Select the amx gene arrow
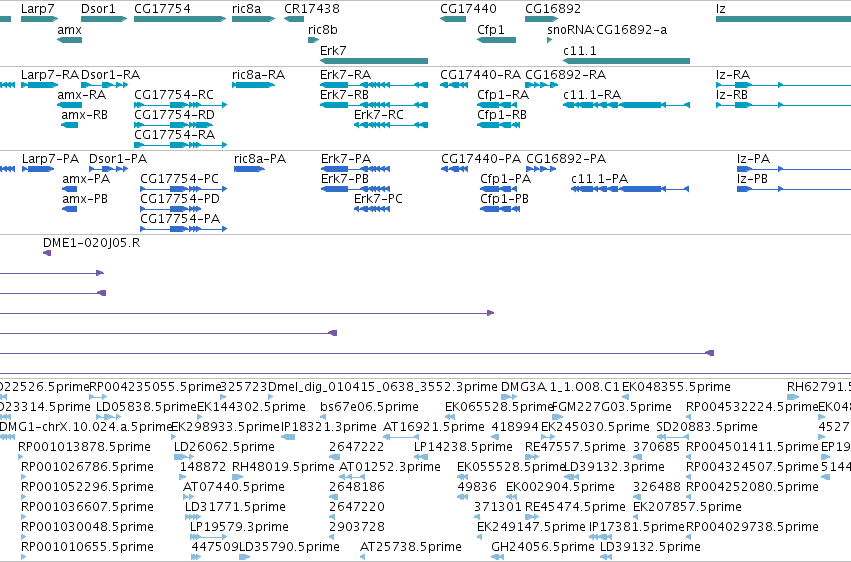 tap(69, 40)
